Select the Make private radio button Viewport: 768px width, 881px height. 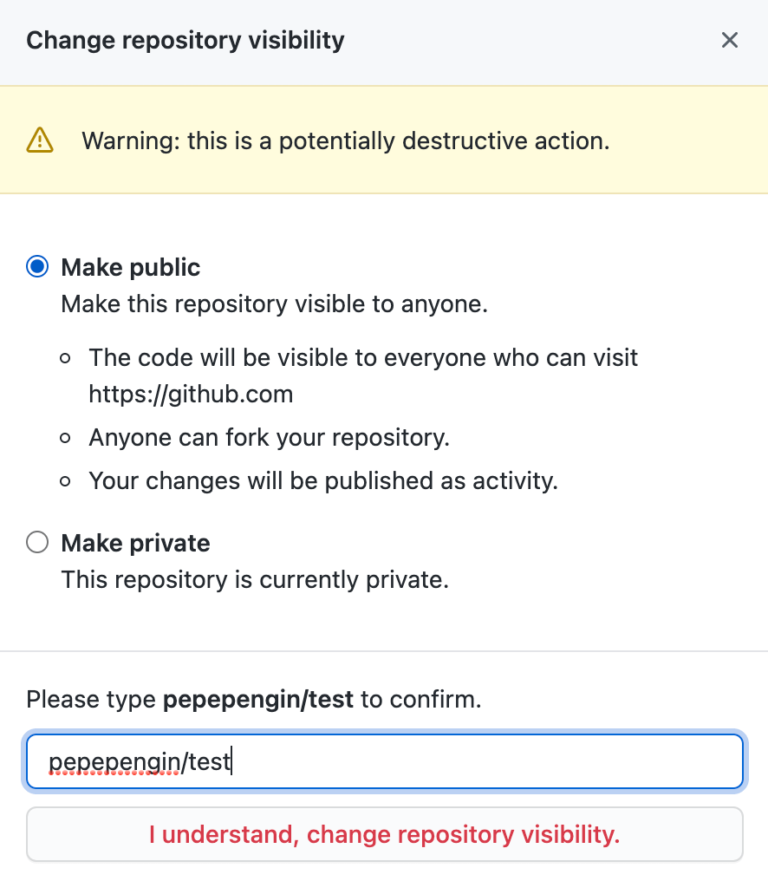coord(37,543)
